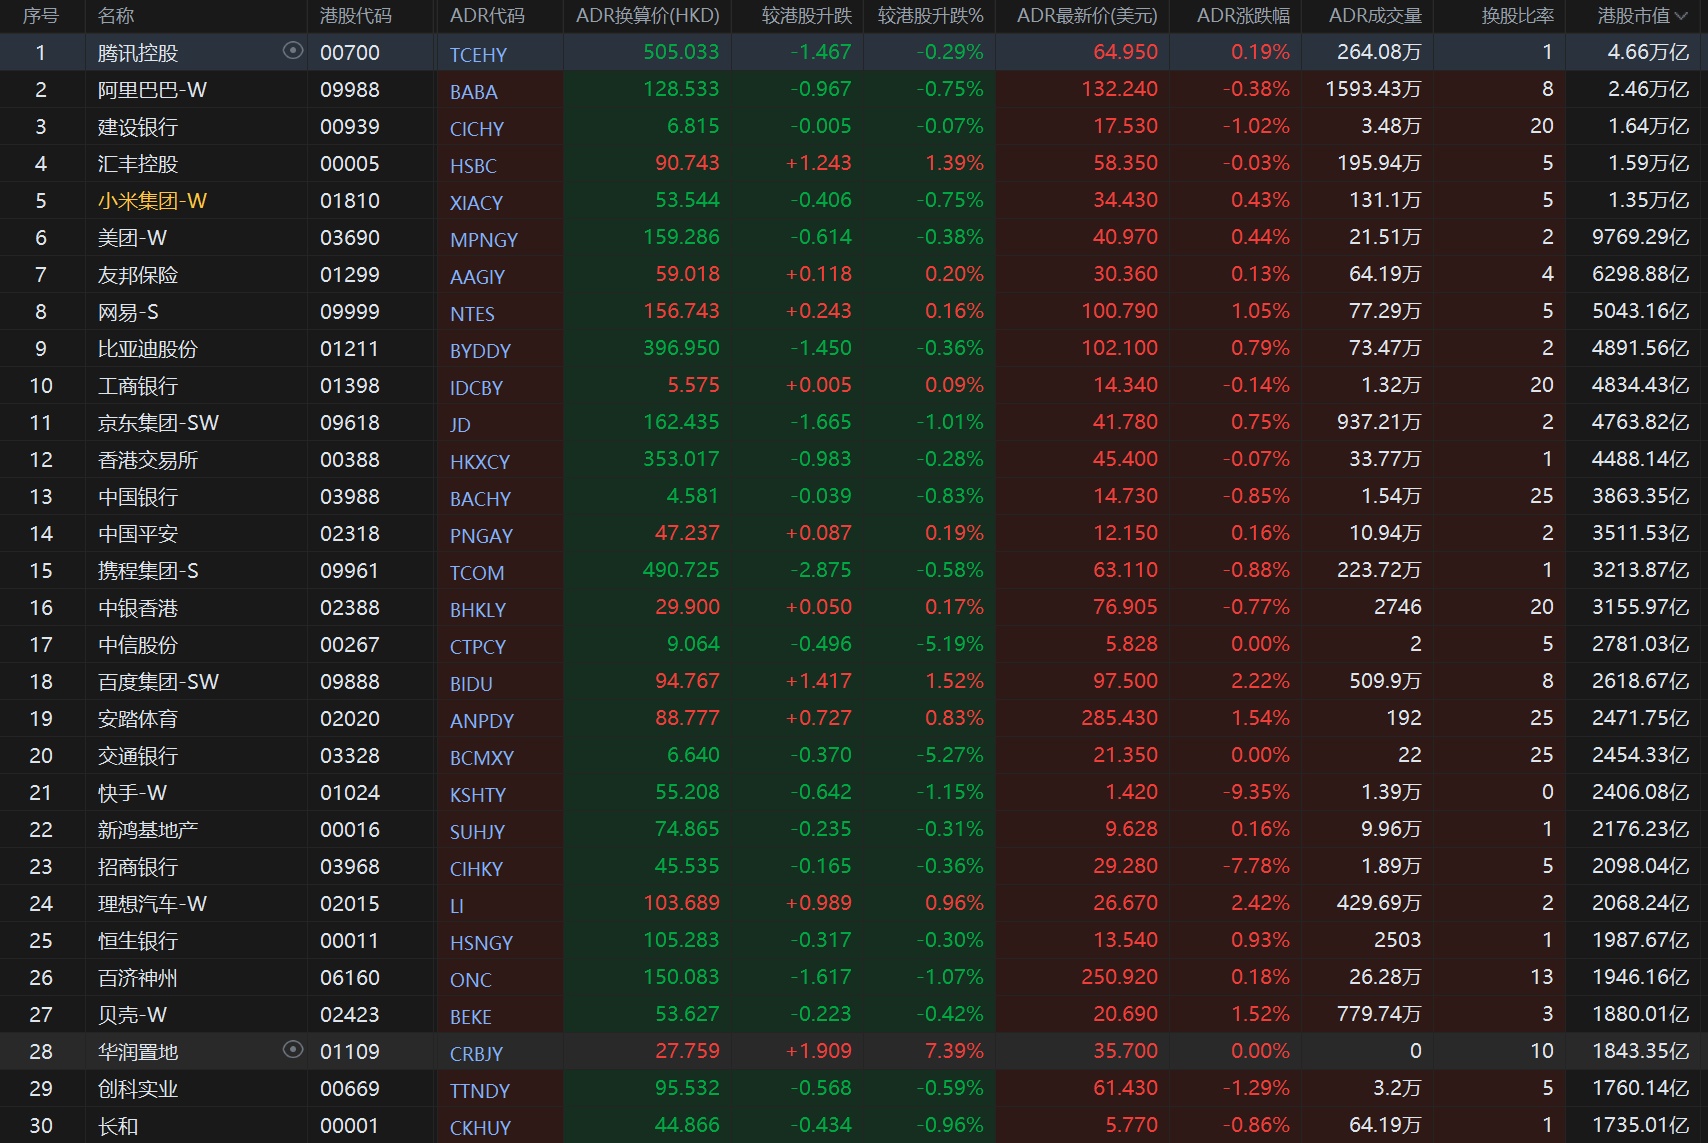Open the XIACY ADR code

pyautogui.click(x=476, y=203)
